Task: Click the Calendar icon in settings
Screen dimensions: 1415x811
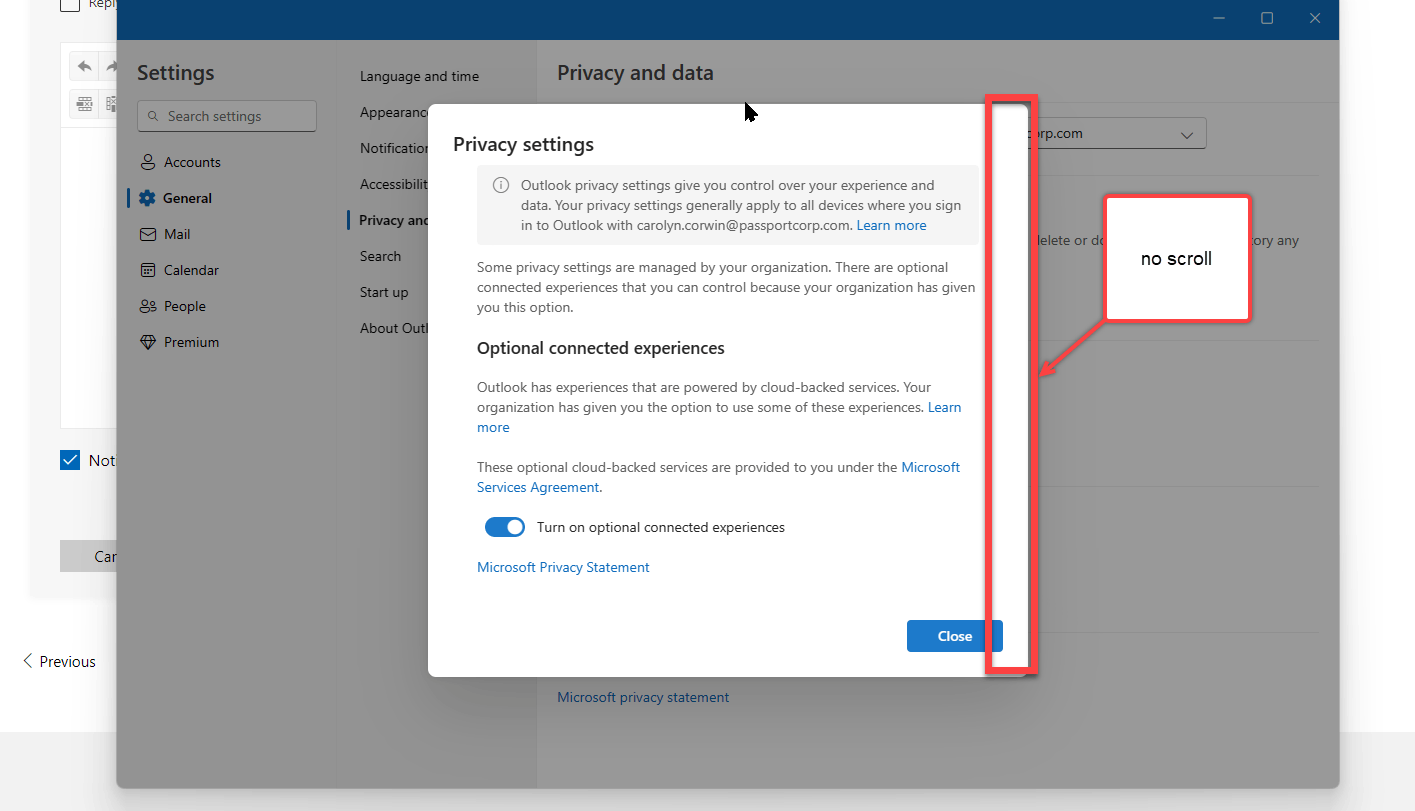Action: (x=148, y=270)
